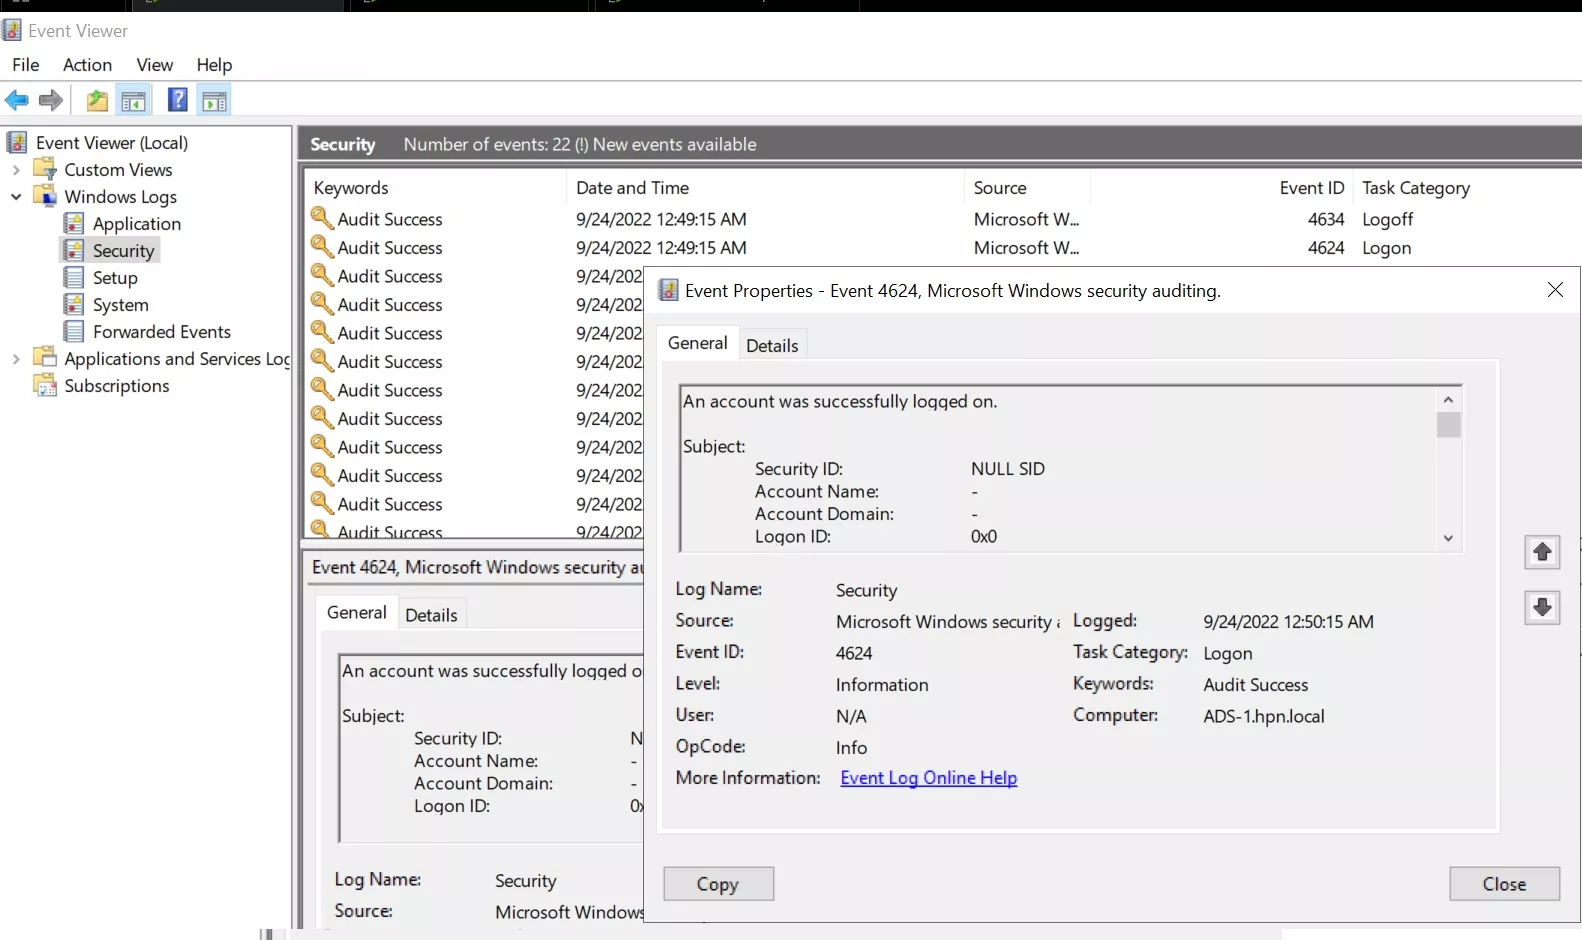This screenshot has width=1582, height=940.
Task: Sort by the Keywords column header
Action: (437, 188)
